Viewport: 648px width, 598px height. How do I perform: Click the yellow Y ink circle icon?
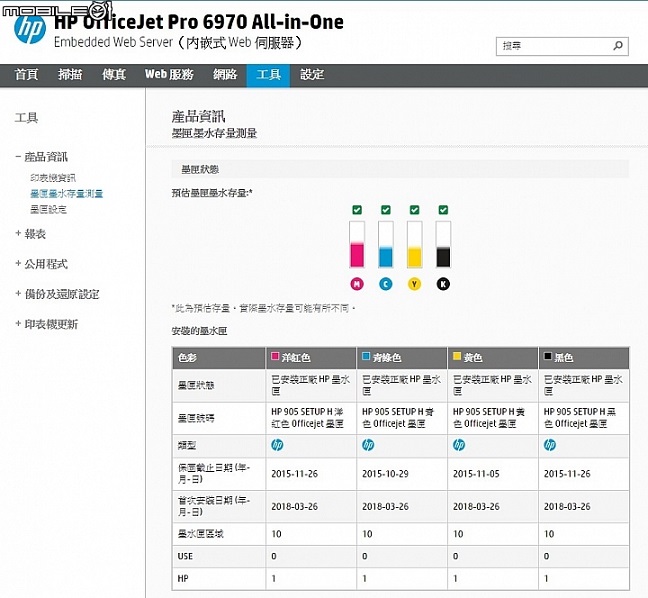415,284
